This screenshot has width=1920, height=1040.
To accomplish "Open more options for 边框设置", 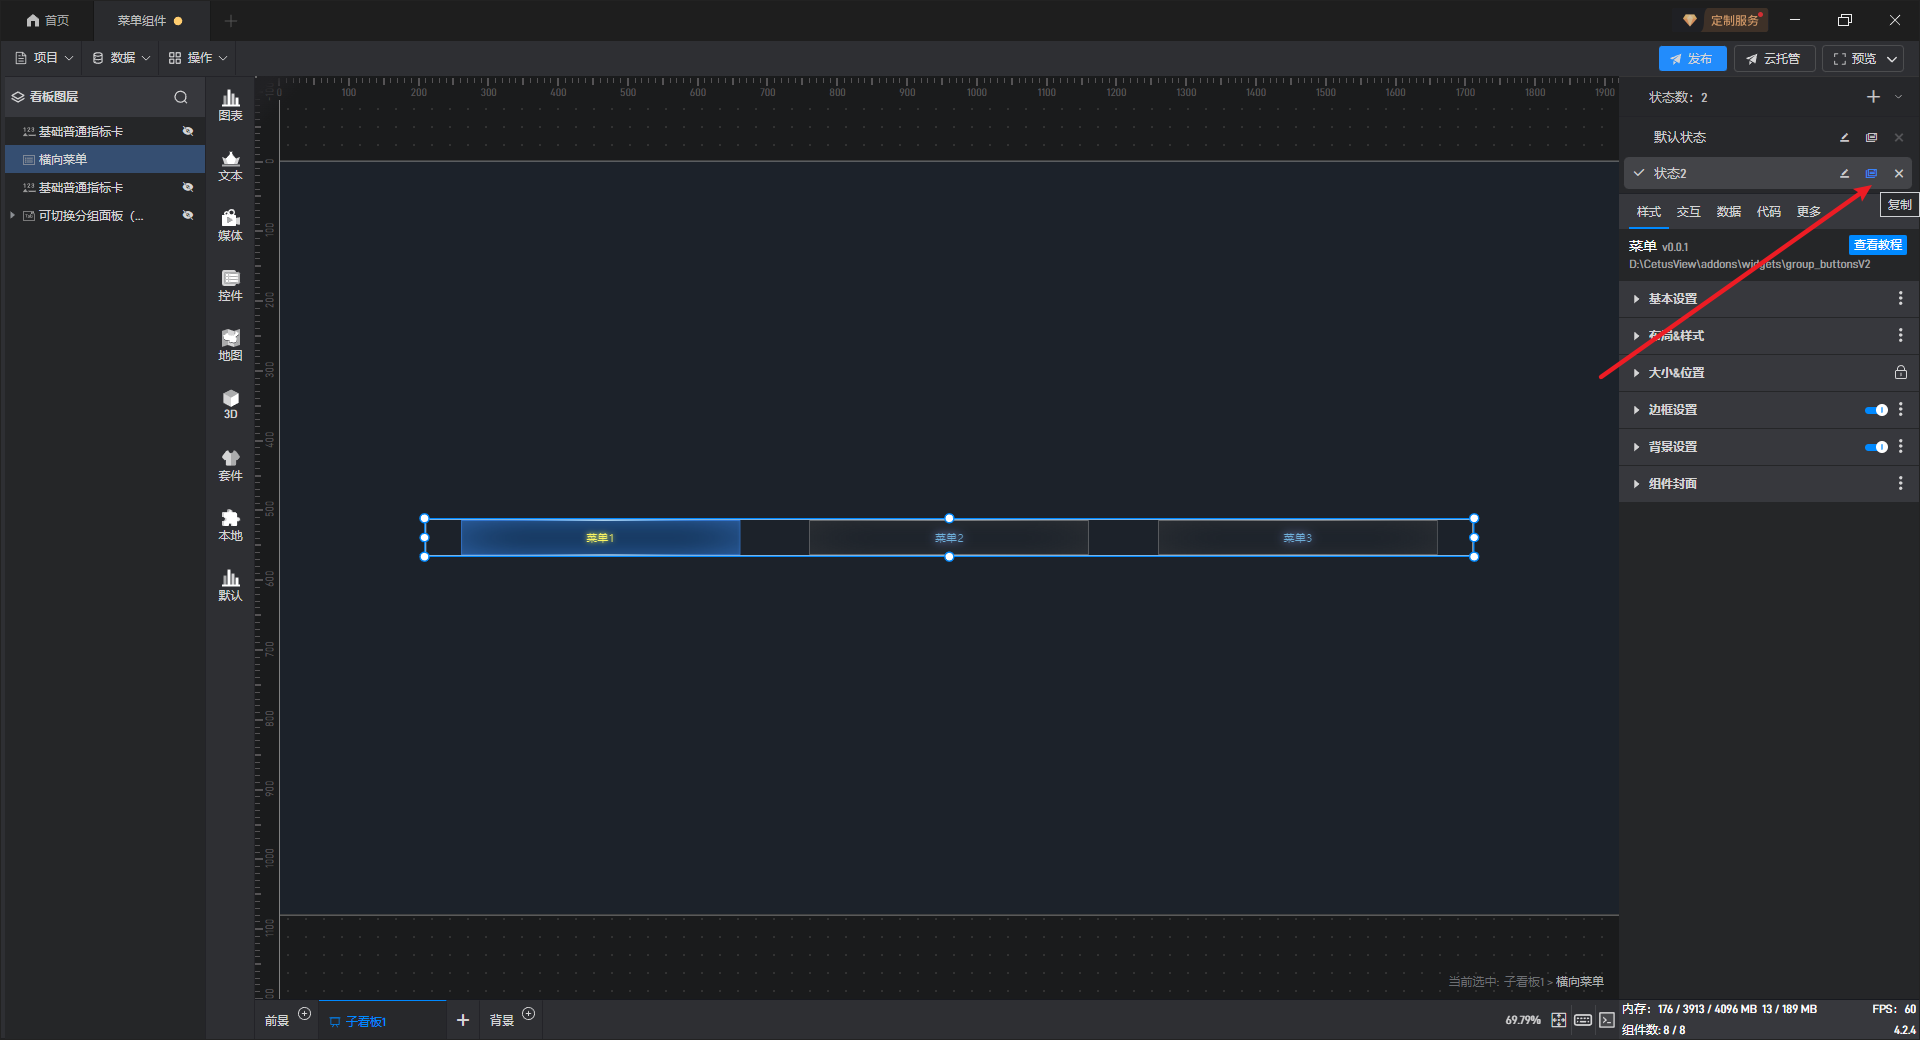I will tap(1900, 409).
